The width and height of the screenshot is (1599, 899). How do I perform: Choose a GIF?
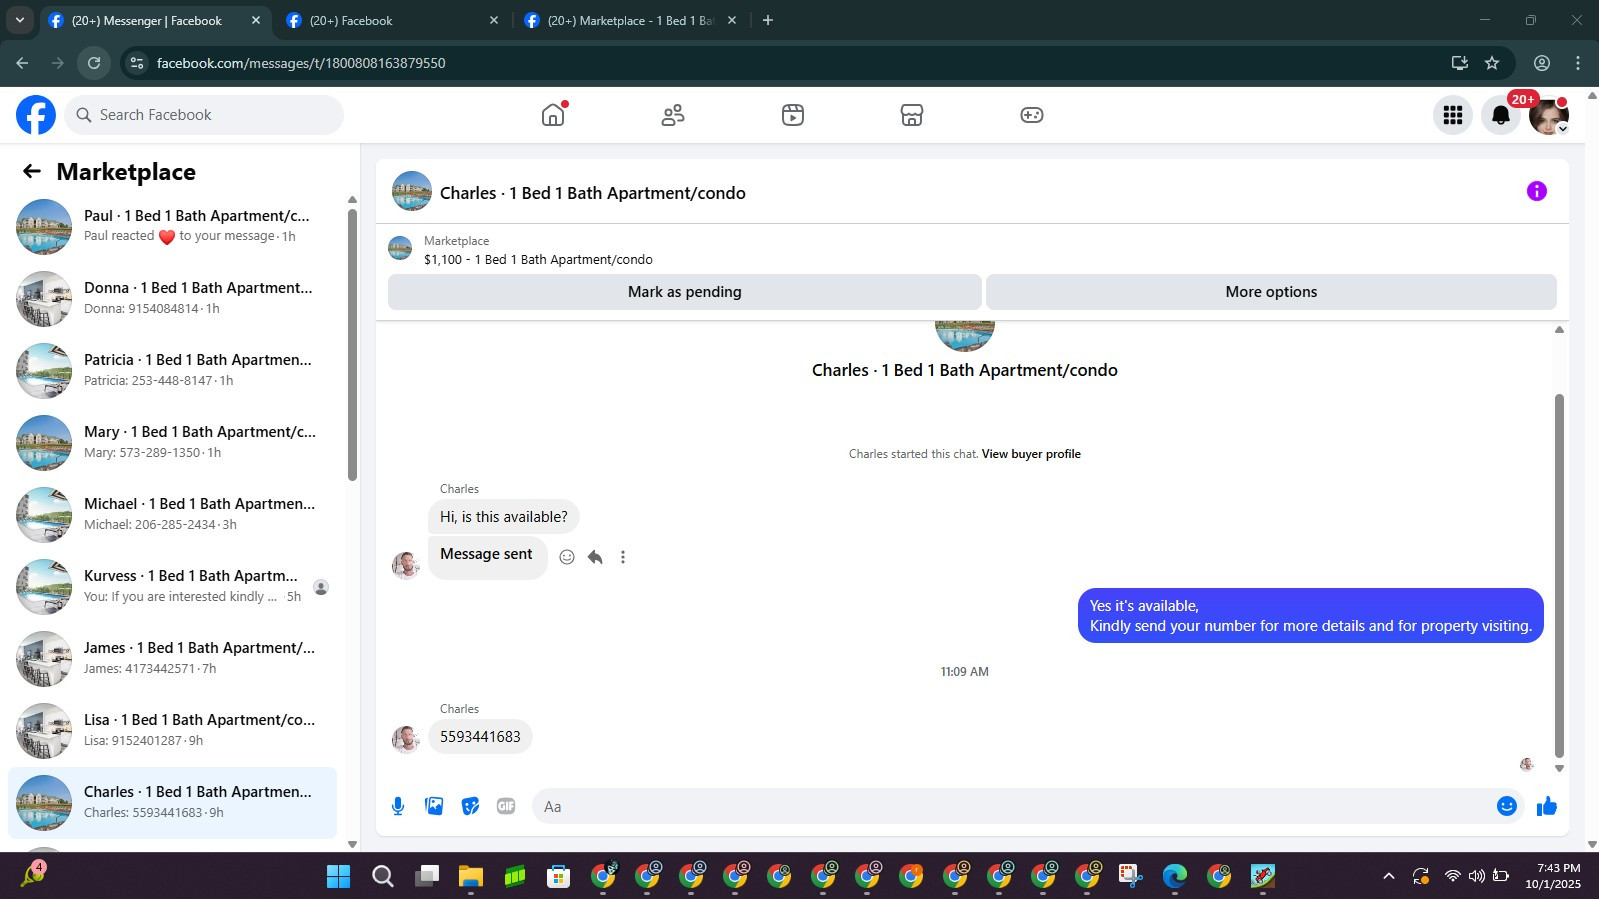pyautogui.click(x=506, y=806)
